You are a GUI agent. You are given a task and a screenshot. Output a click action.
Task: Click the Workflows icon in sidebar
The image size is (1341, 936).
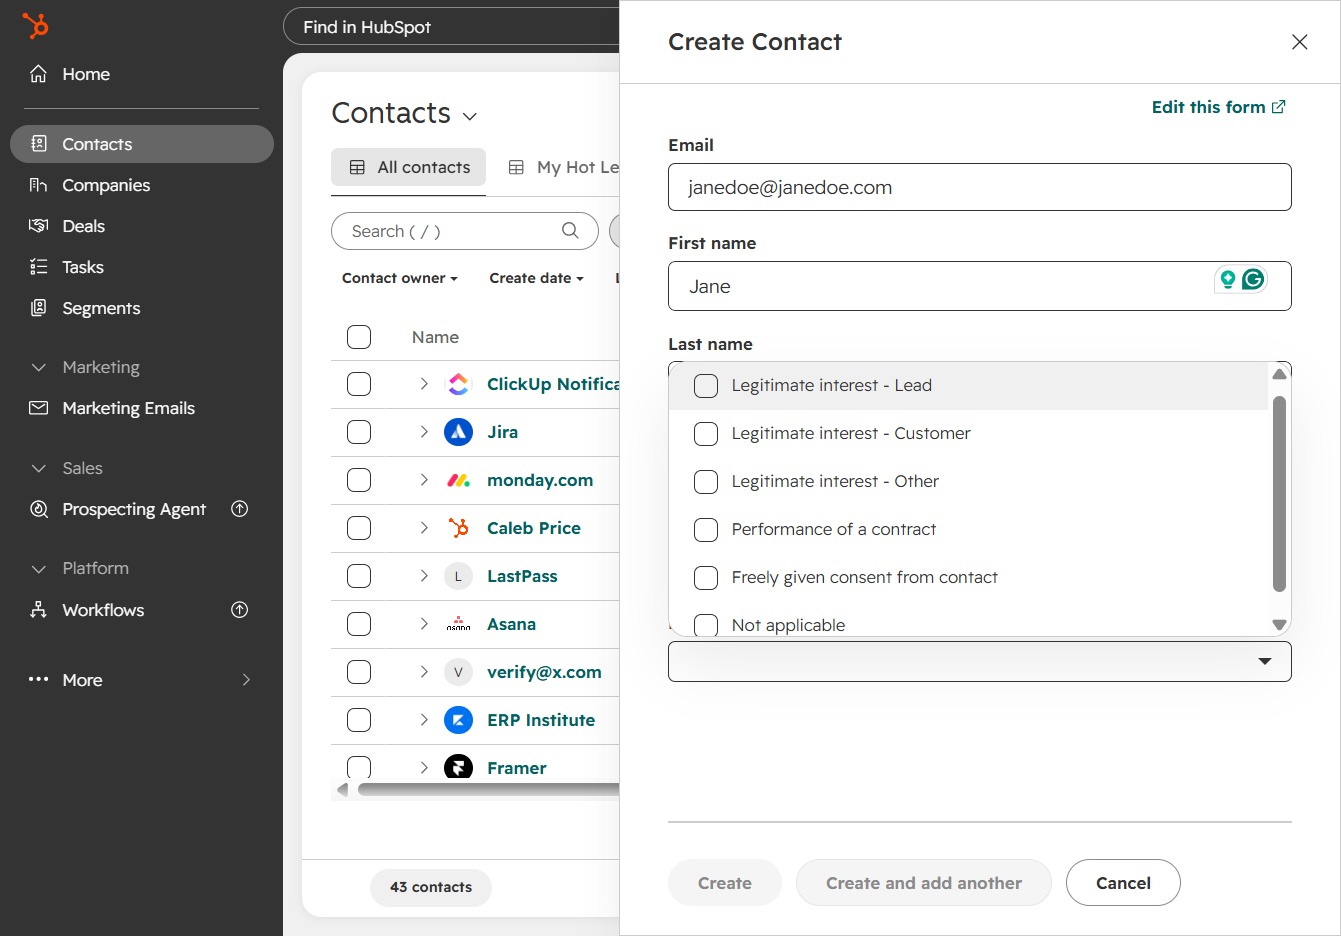(x=39, y=610)
